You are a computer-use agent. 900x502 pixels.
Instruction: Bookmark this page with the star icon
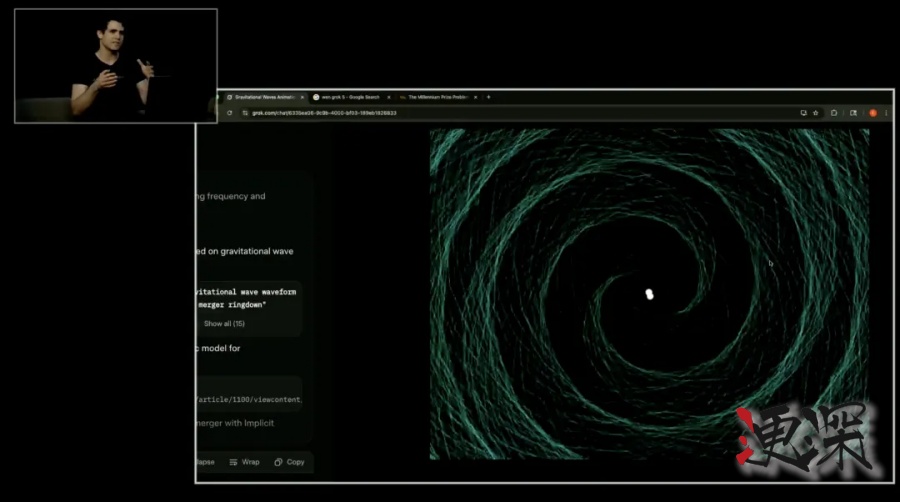tap(816, 113)
